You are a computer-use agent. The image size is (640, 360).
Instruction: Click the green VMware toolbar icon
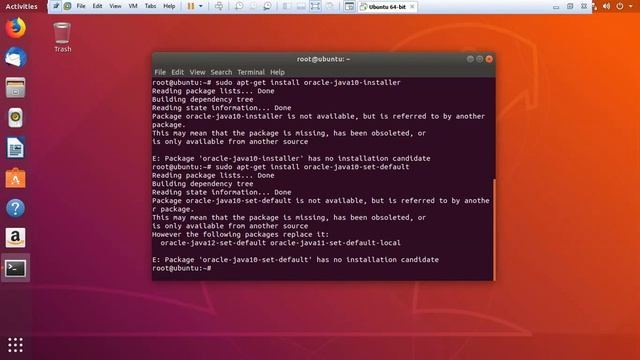click(x=67, y=6)
